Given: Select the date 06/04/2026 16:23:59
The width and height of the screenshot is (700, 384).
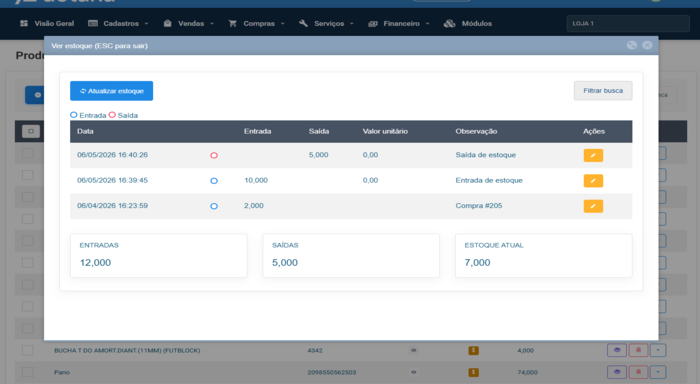Looking at the screenshot, I should 112,206.
